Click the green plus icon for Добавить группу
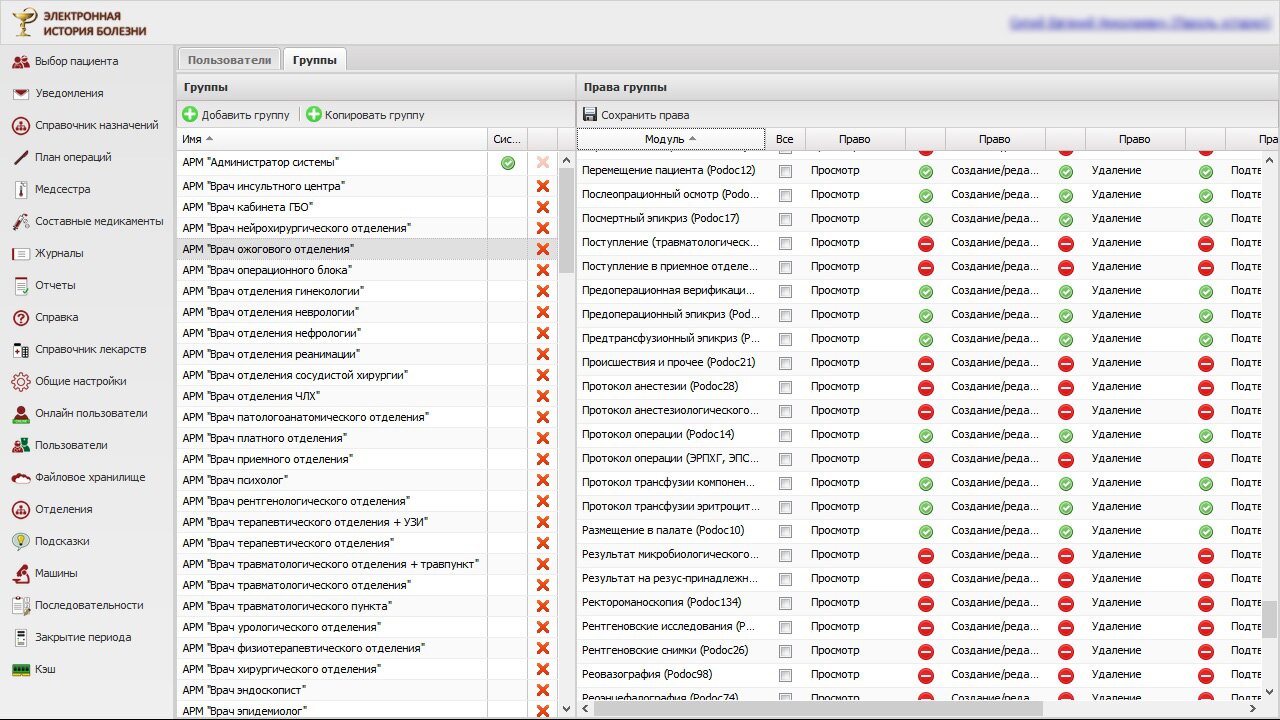The image size is (1280, 720). click(x=190, y=115)
